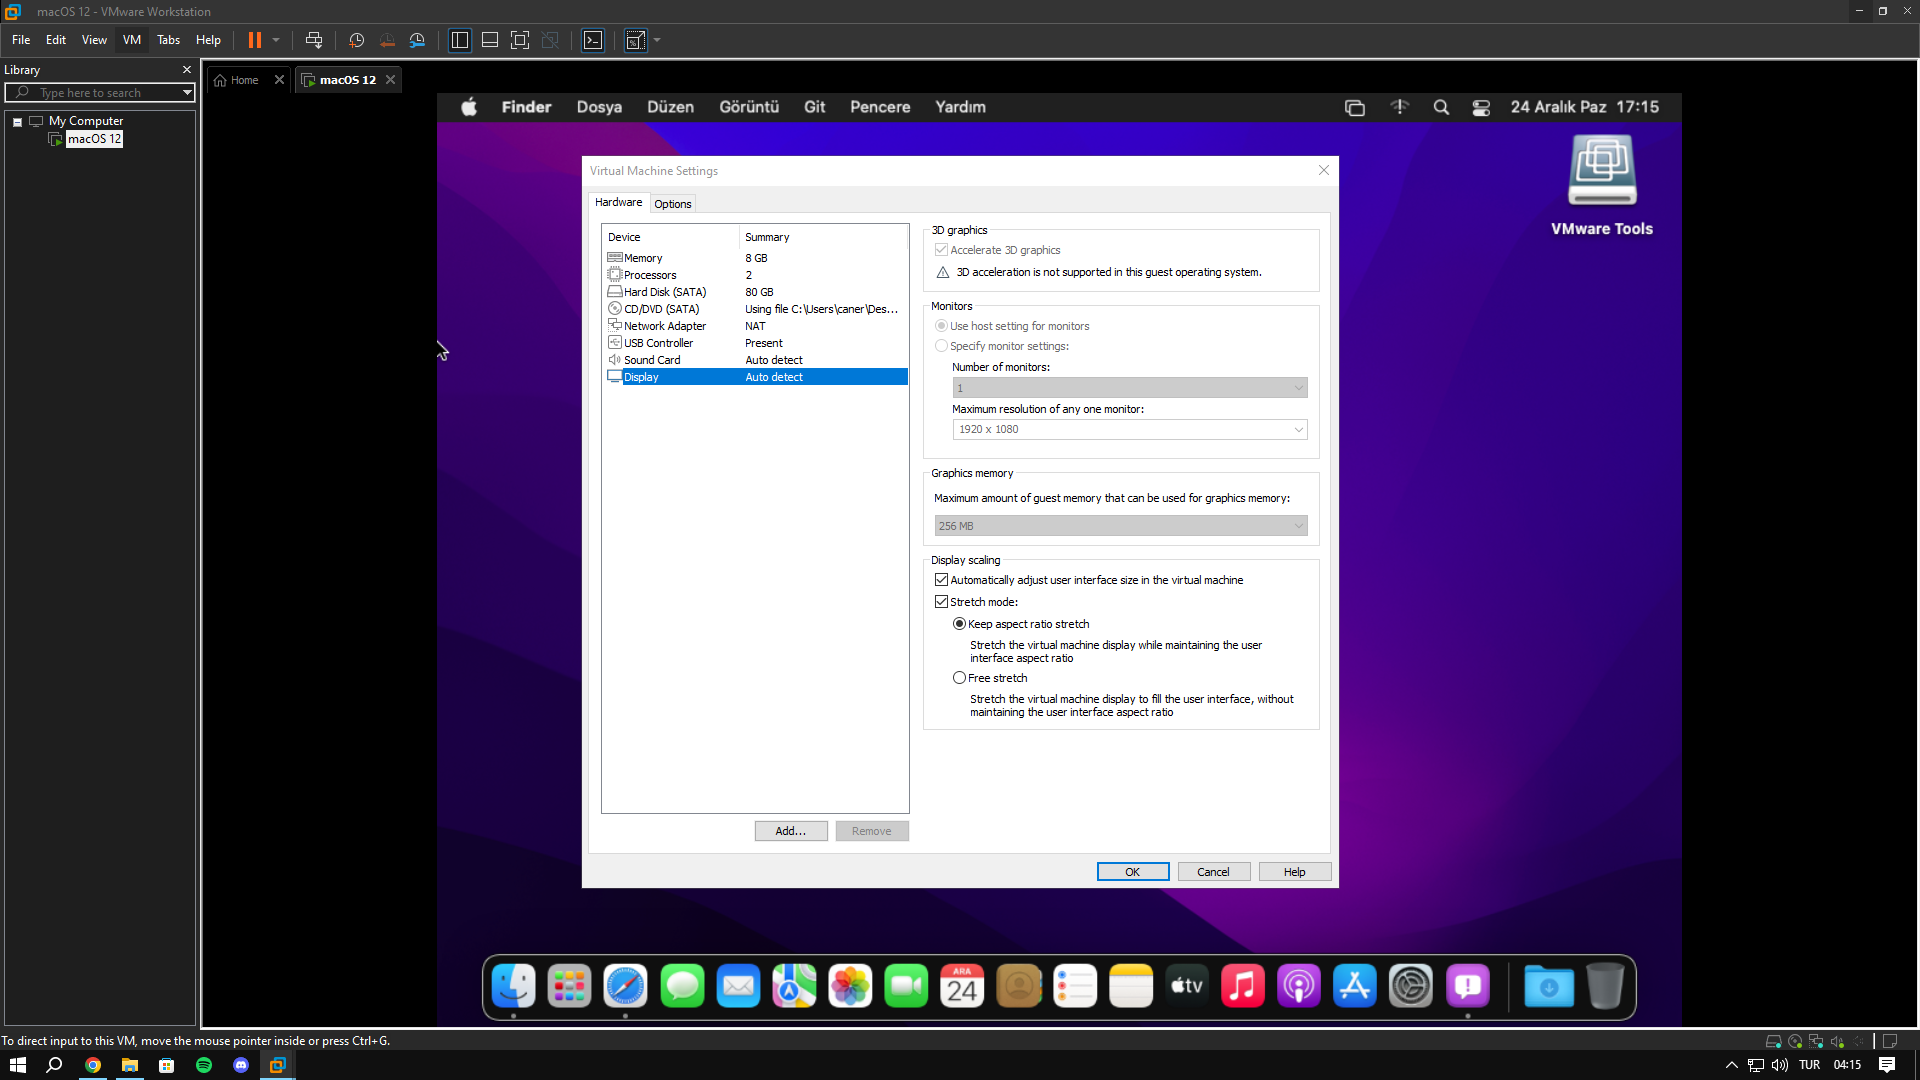Enter full screen mode from toolbar

point(519,40)
